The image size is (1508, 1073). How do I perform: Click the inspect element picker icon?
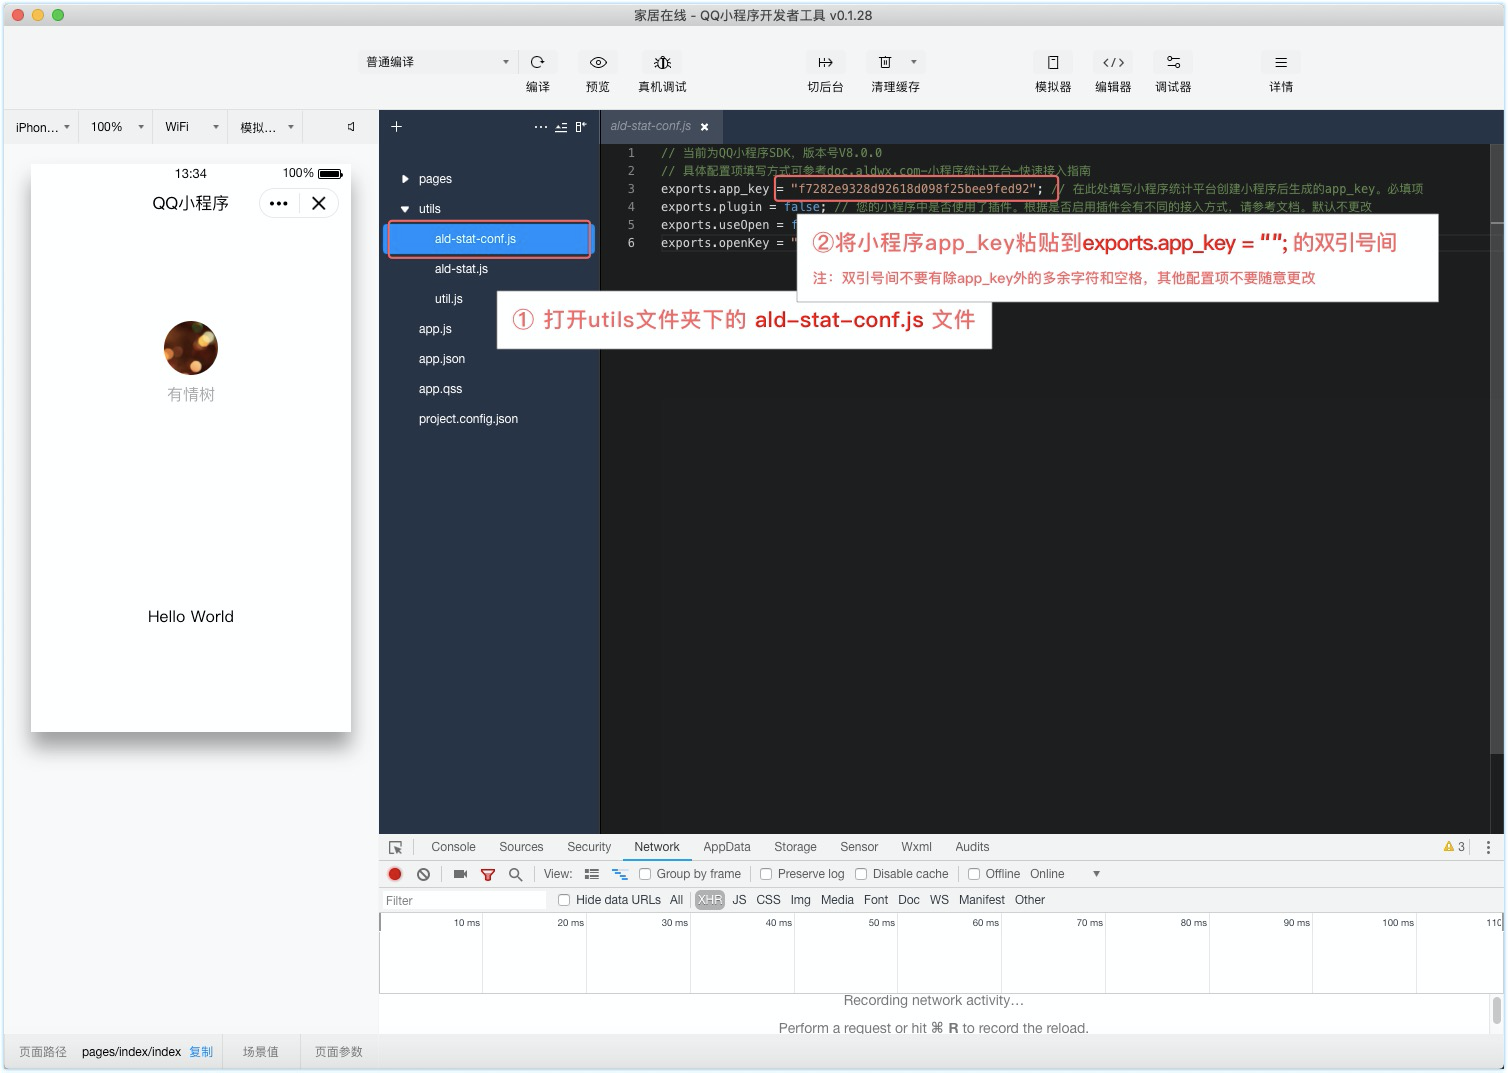pyautogui.click(x=395, y=847)
